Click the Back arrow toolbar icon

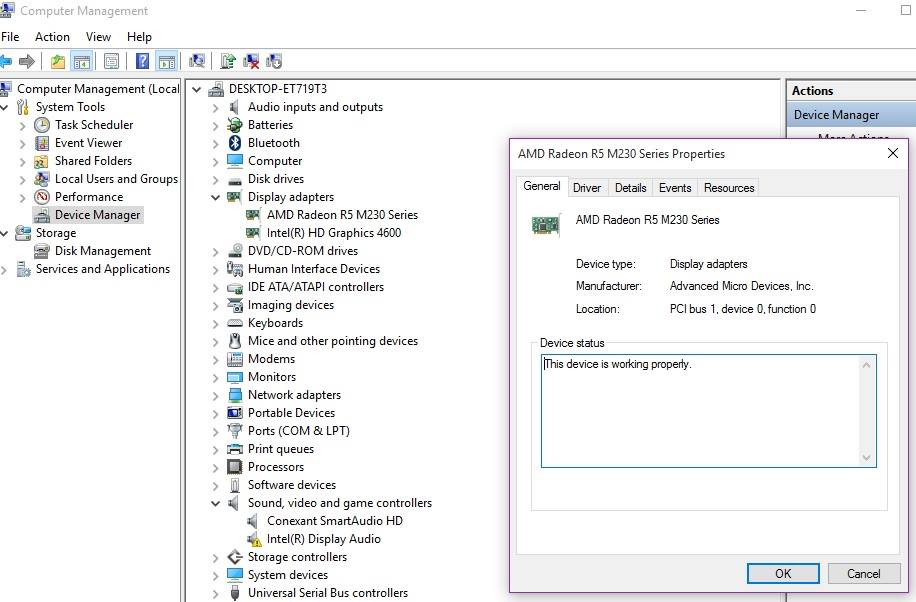point(6,61)
